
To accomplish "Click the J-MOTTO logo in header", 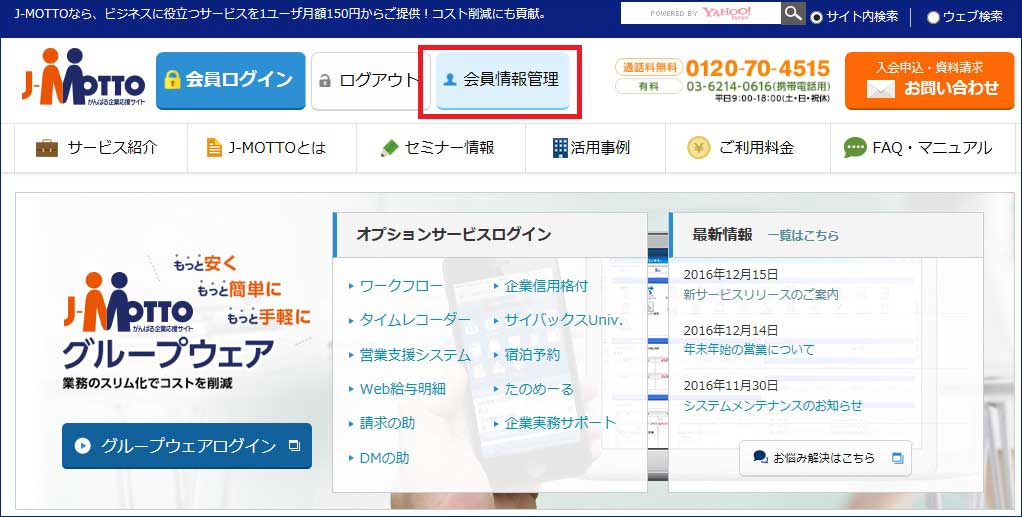I will (x=83, y=77).
